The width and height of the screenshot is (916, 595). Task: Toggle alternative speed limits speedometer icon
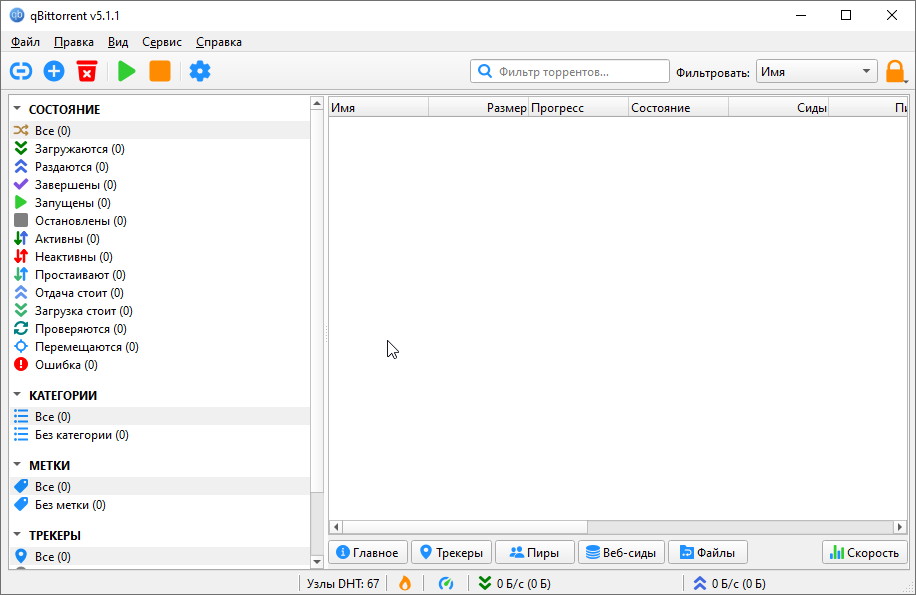tap(446, 583)
